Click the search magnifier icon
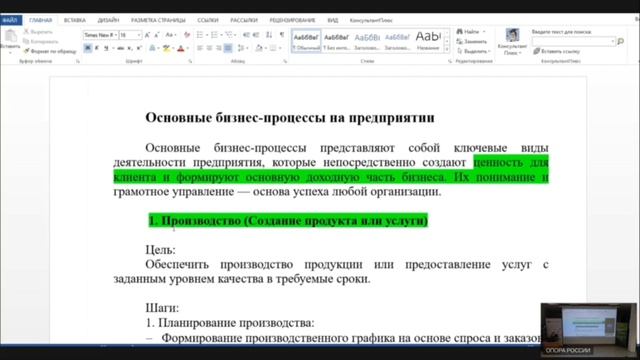Image resolution: width=640 pixels, height=360 pixels. pyautogui.click(x=620, y=41)
